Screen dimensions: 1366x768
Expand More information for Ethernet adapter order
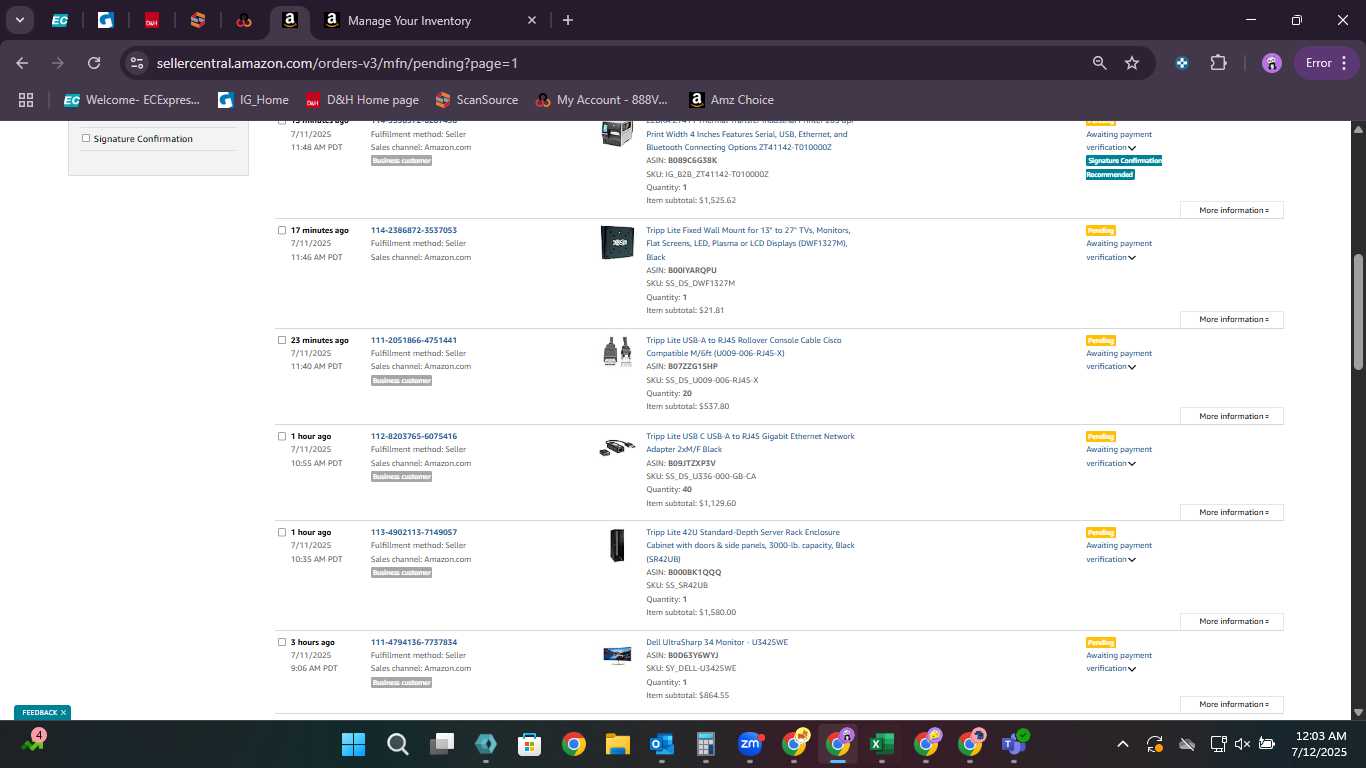[1232, 512]
